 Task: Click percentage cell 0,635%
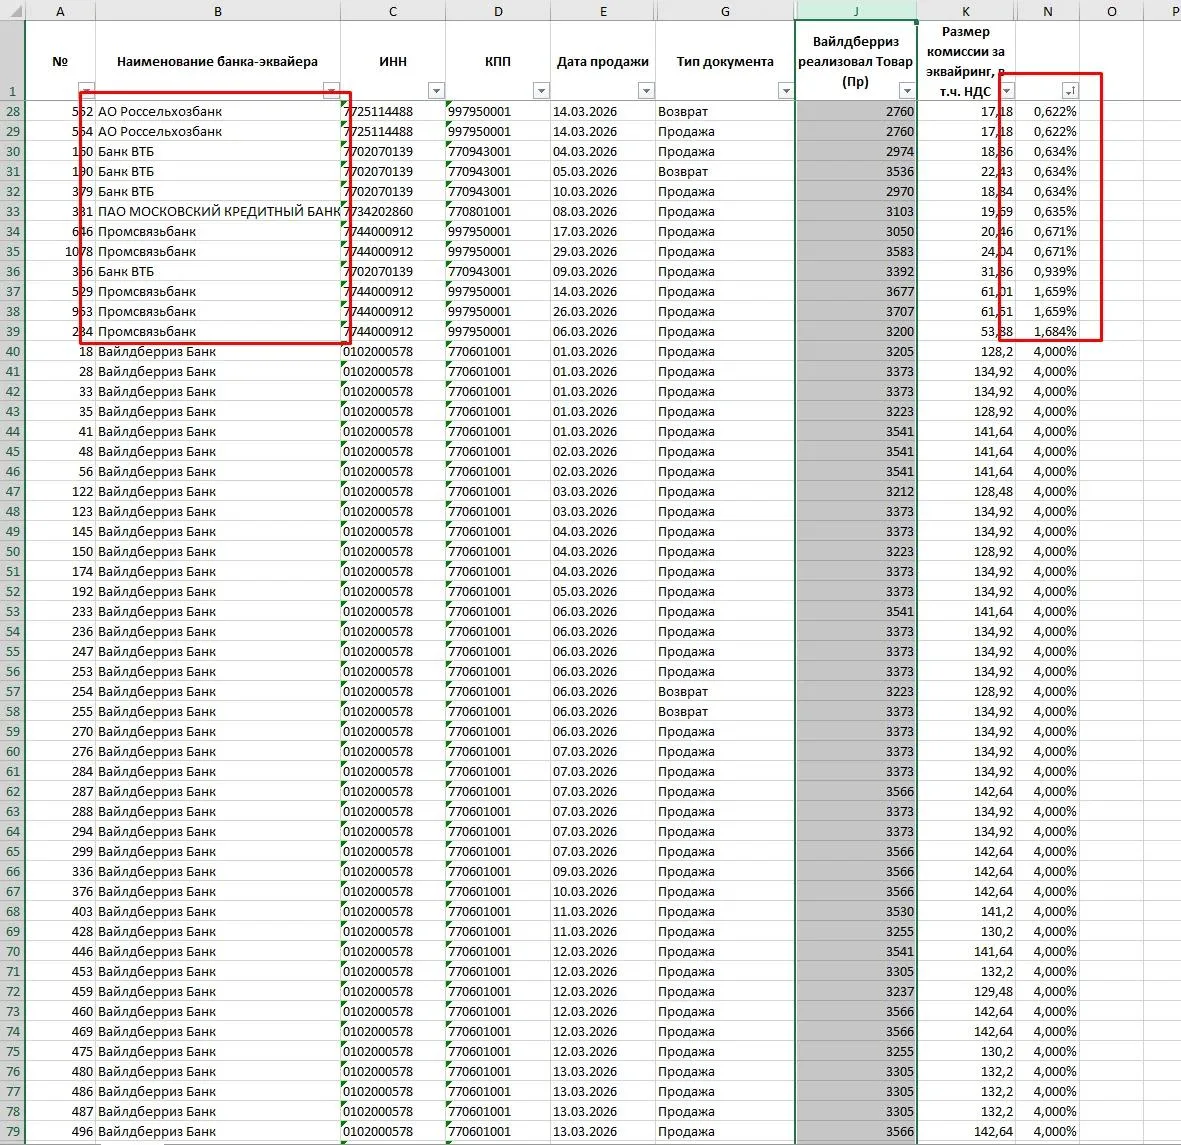(1048, 212)
